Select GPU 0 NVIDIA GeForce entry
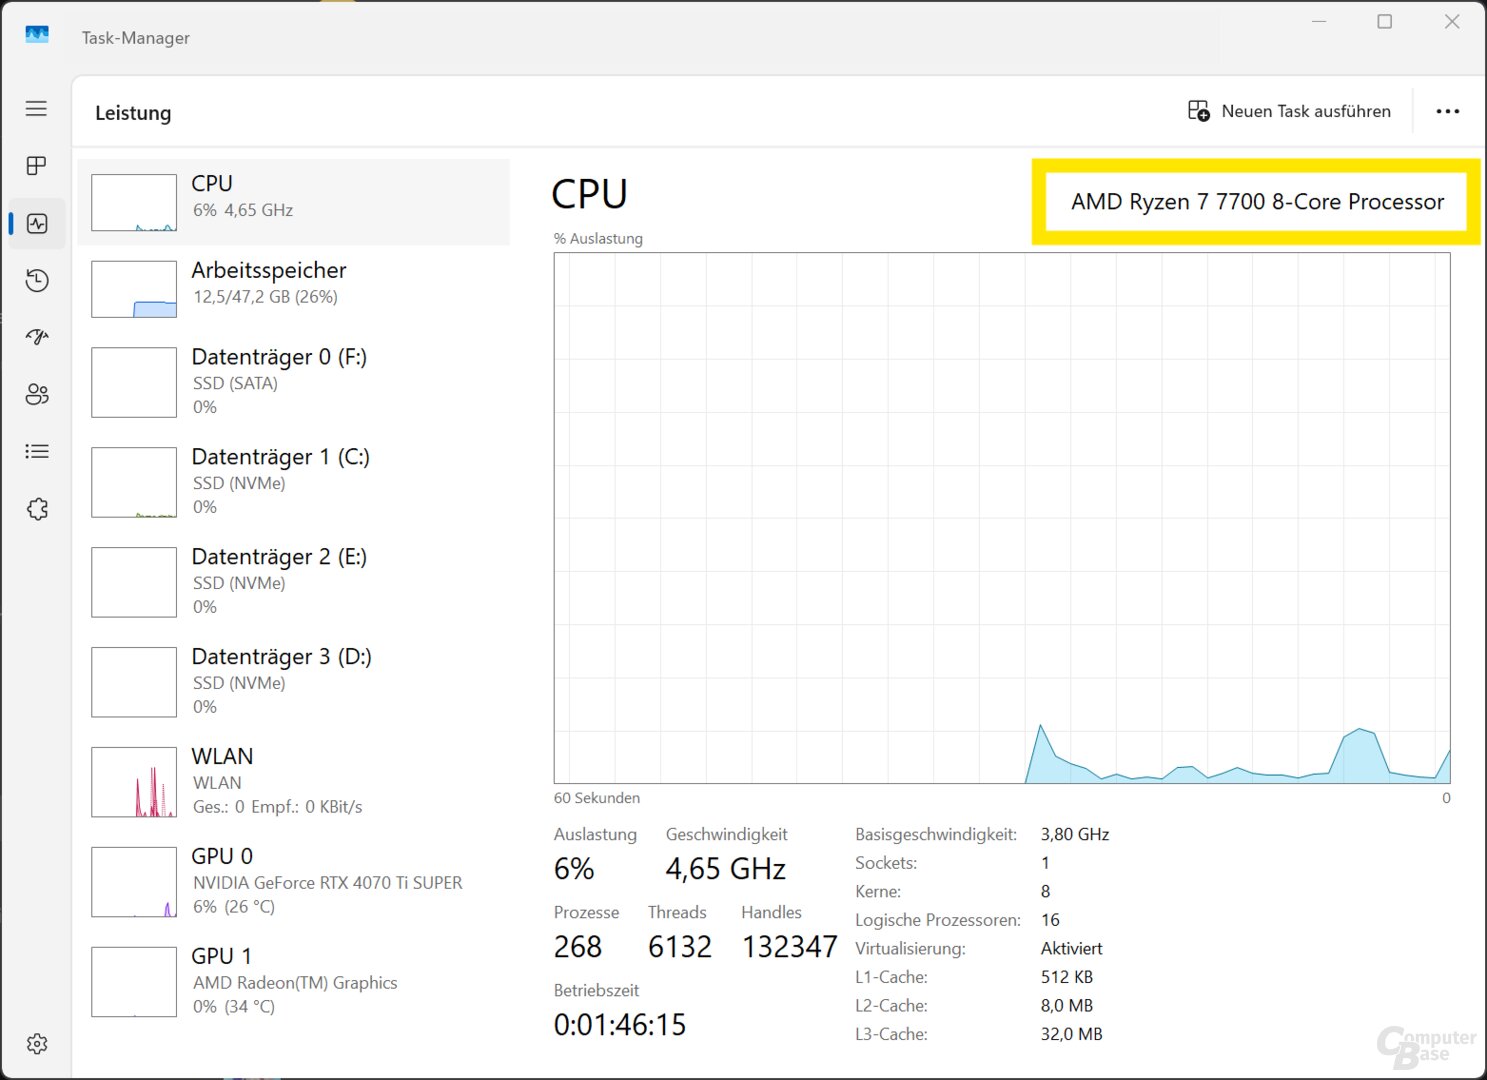1487x1080 pixels. point(294,882)
